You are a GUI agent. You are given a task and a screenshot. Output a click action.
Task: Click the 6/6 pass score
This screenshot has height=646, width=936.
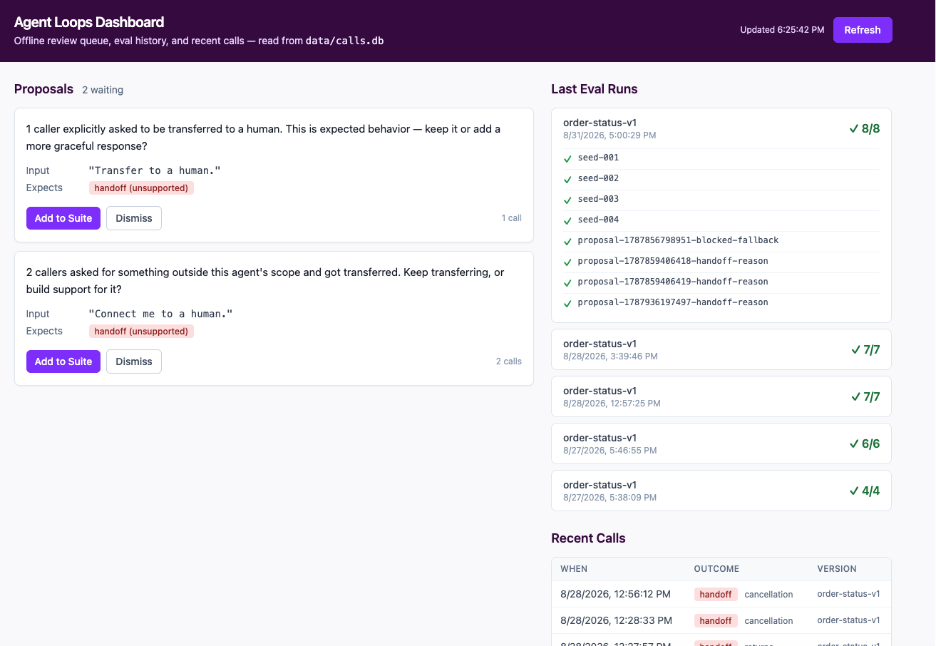[x=864, y=444]
